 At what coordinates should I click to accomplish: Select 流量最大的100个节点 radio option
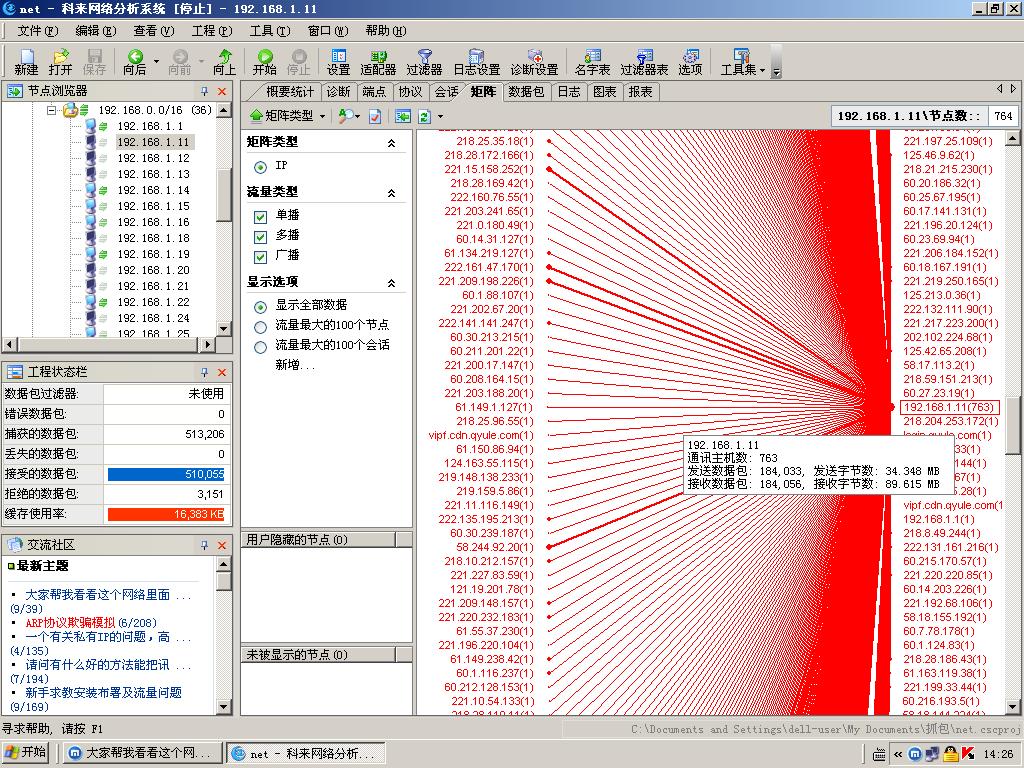[x=261, y=326]
